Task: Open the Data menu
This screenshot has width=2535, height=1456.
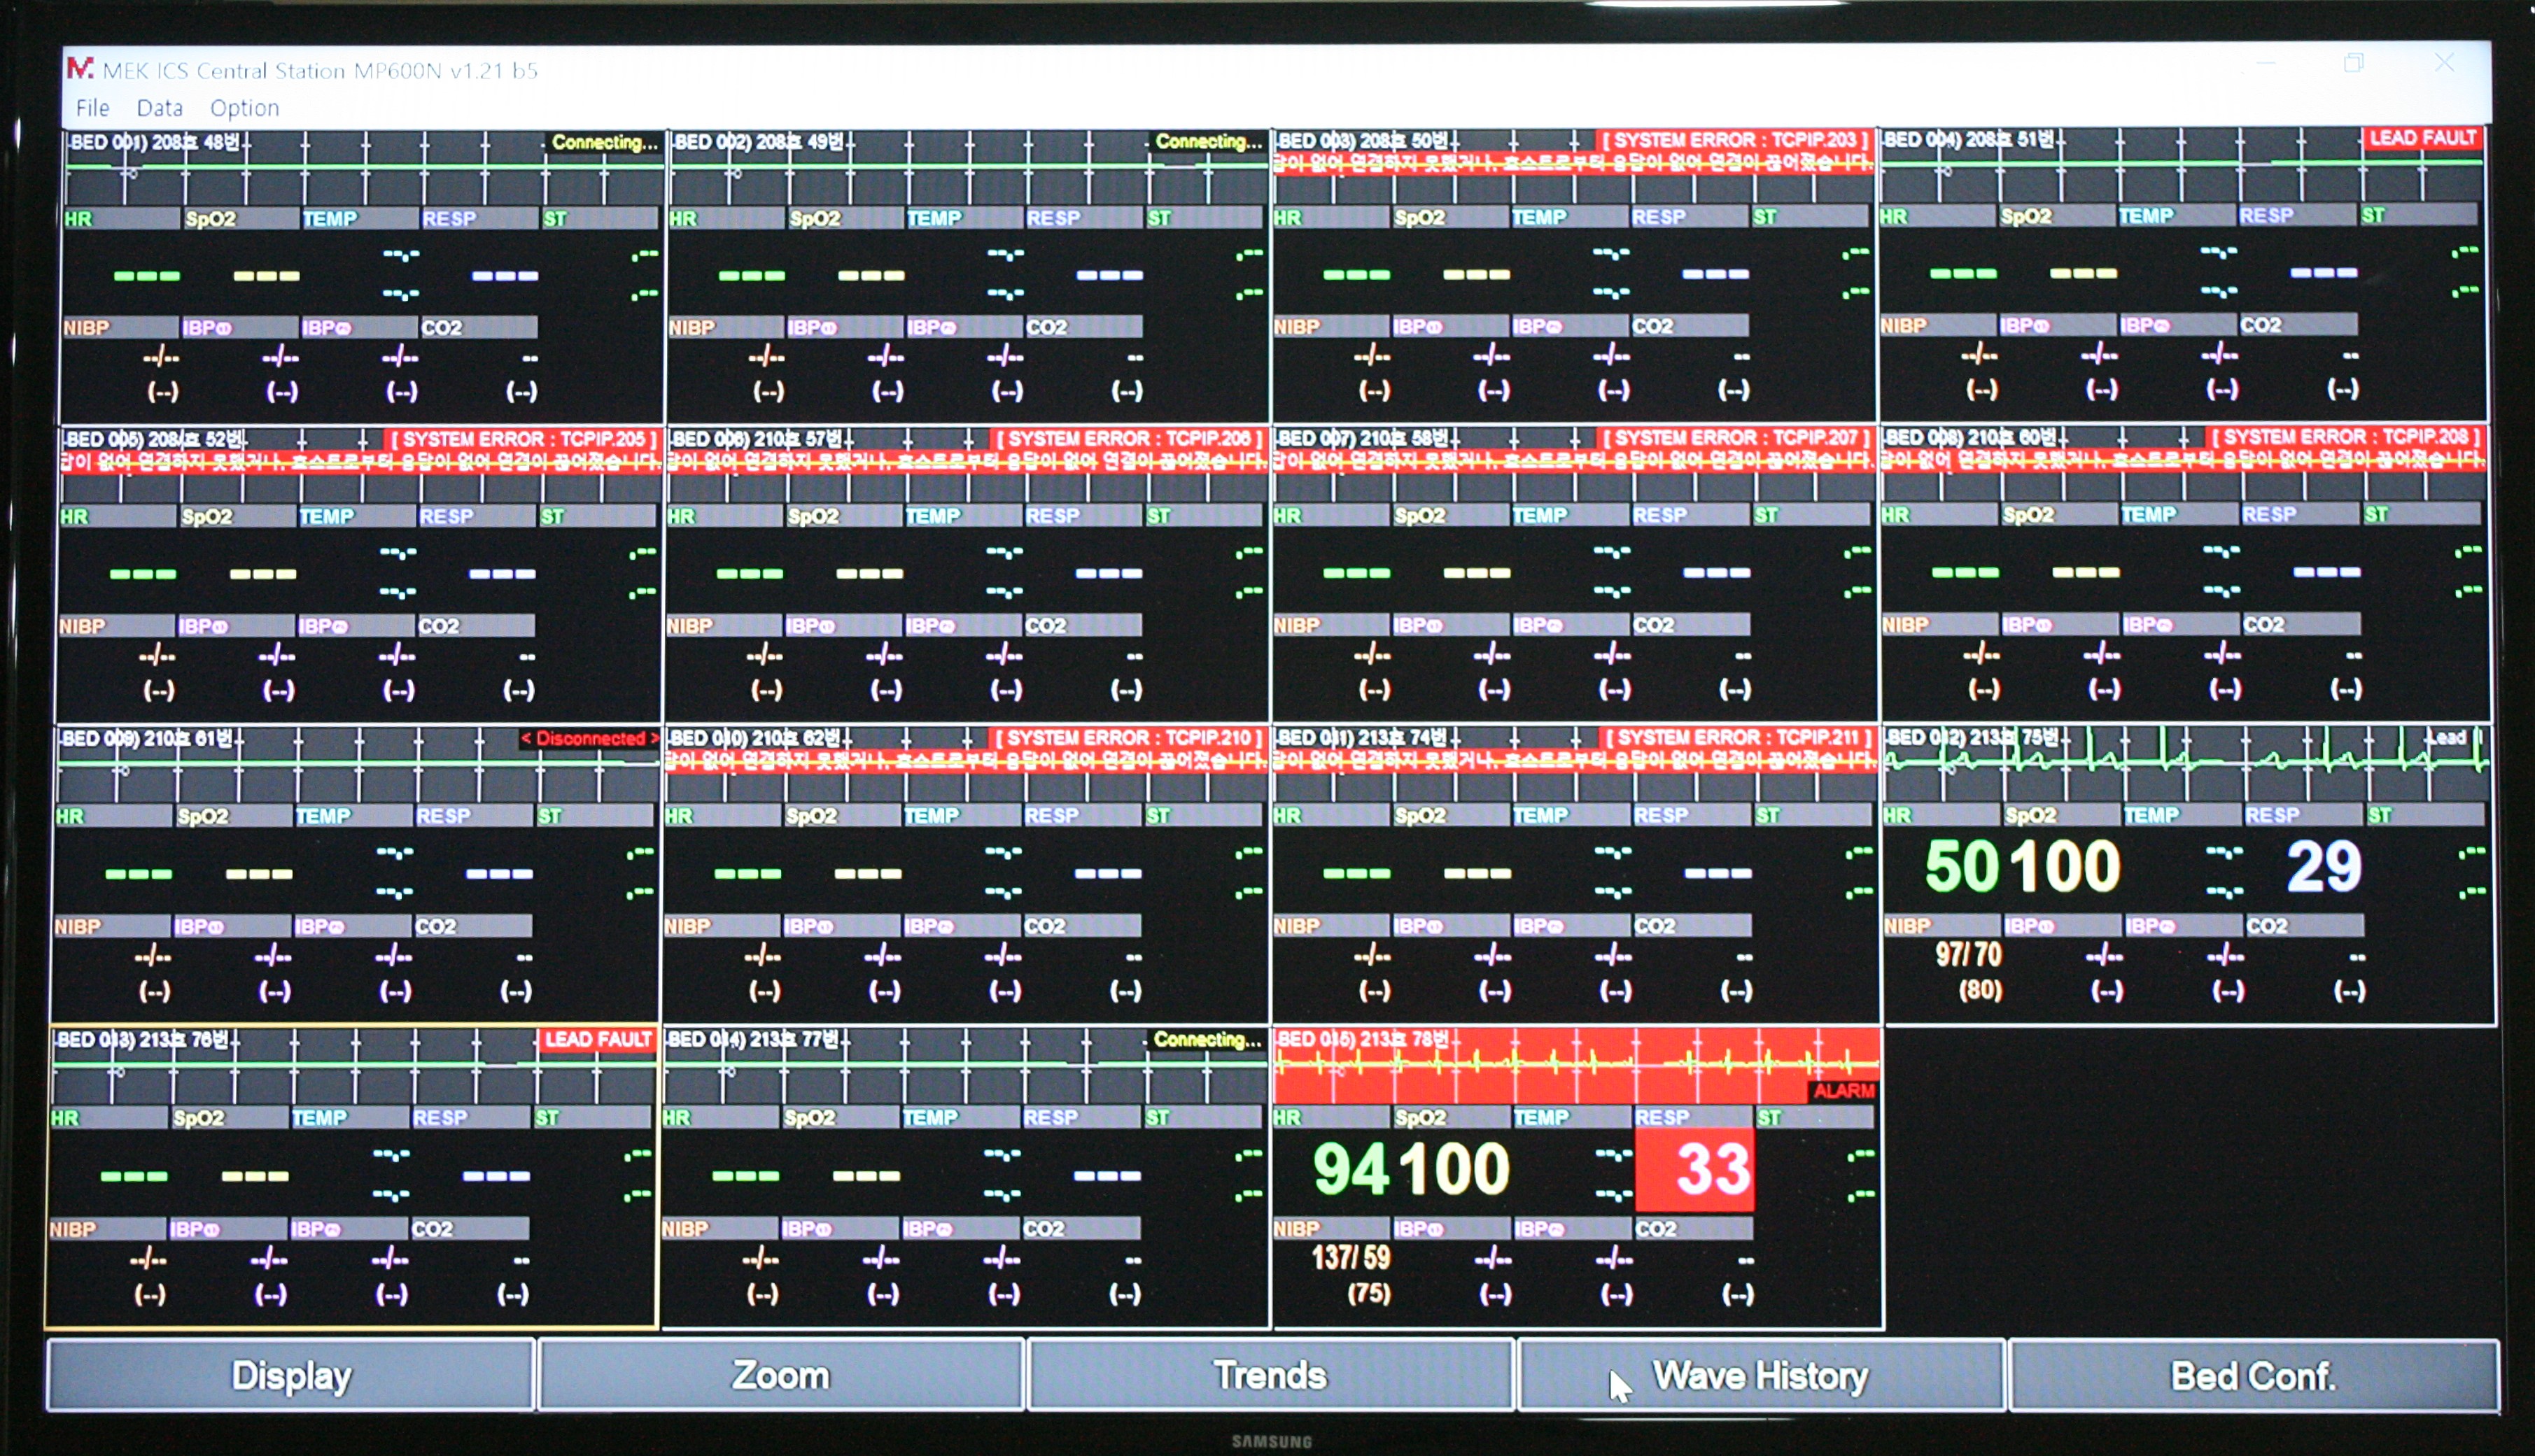Action: pos(159,108)
